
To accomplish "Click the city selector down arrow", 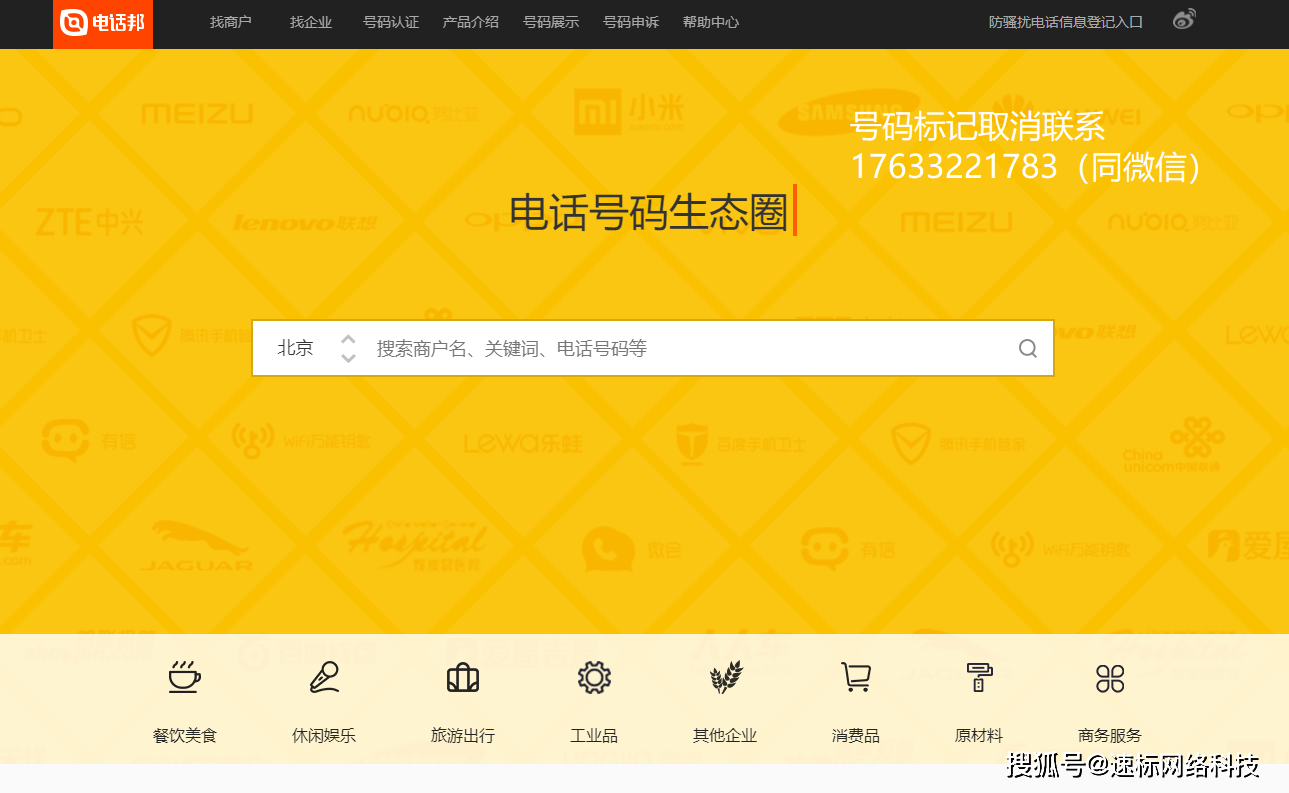I will coord(348,358).
